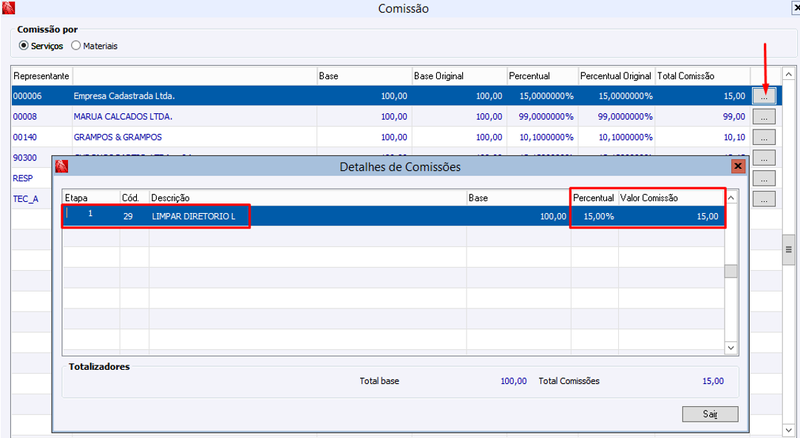Open details button for GRAMPOS & GRAMPOS row
Screen dimensions: 800x438
[x=764, y=137]
